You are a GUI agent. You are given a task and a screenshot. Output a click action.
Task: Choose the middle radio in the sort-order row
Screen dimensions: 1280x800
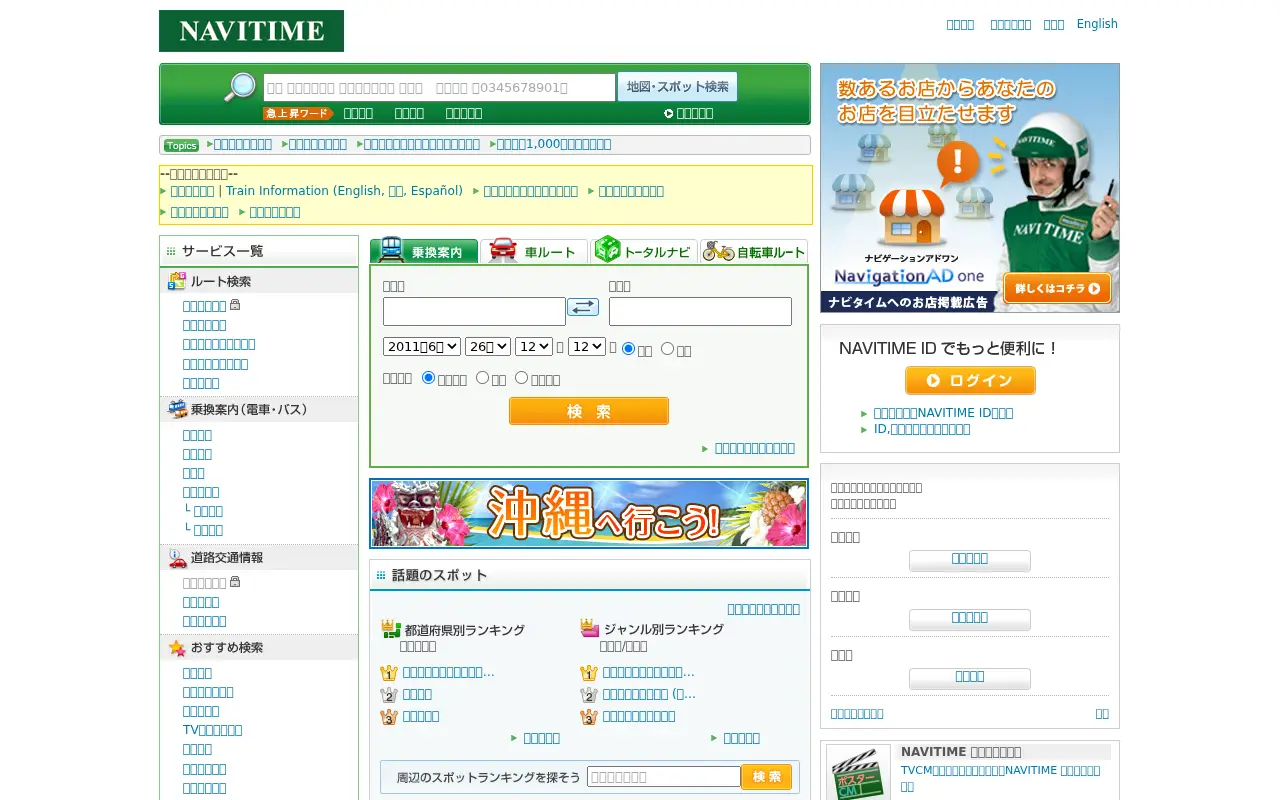click(482, 378)
